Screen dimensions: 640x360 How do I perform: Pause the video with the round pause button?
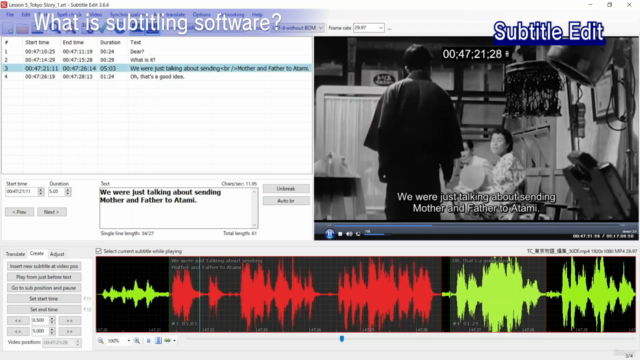[329, 234]
